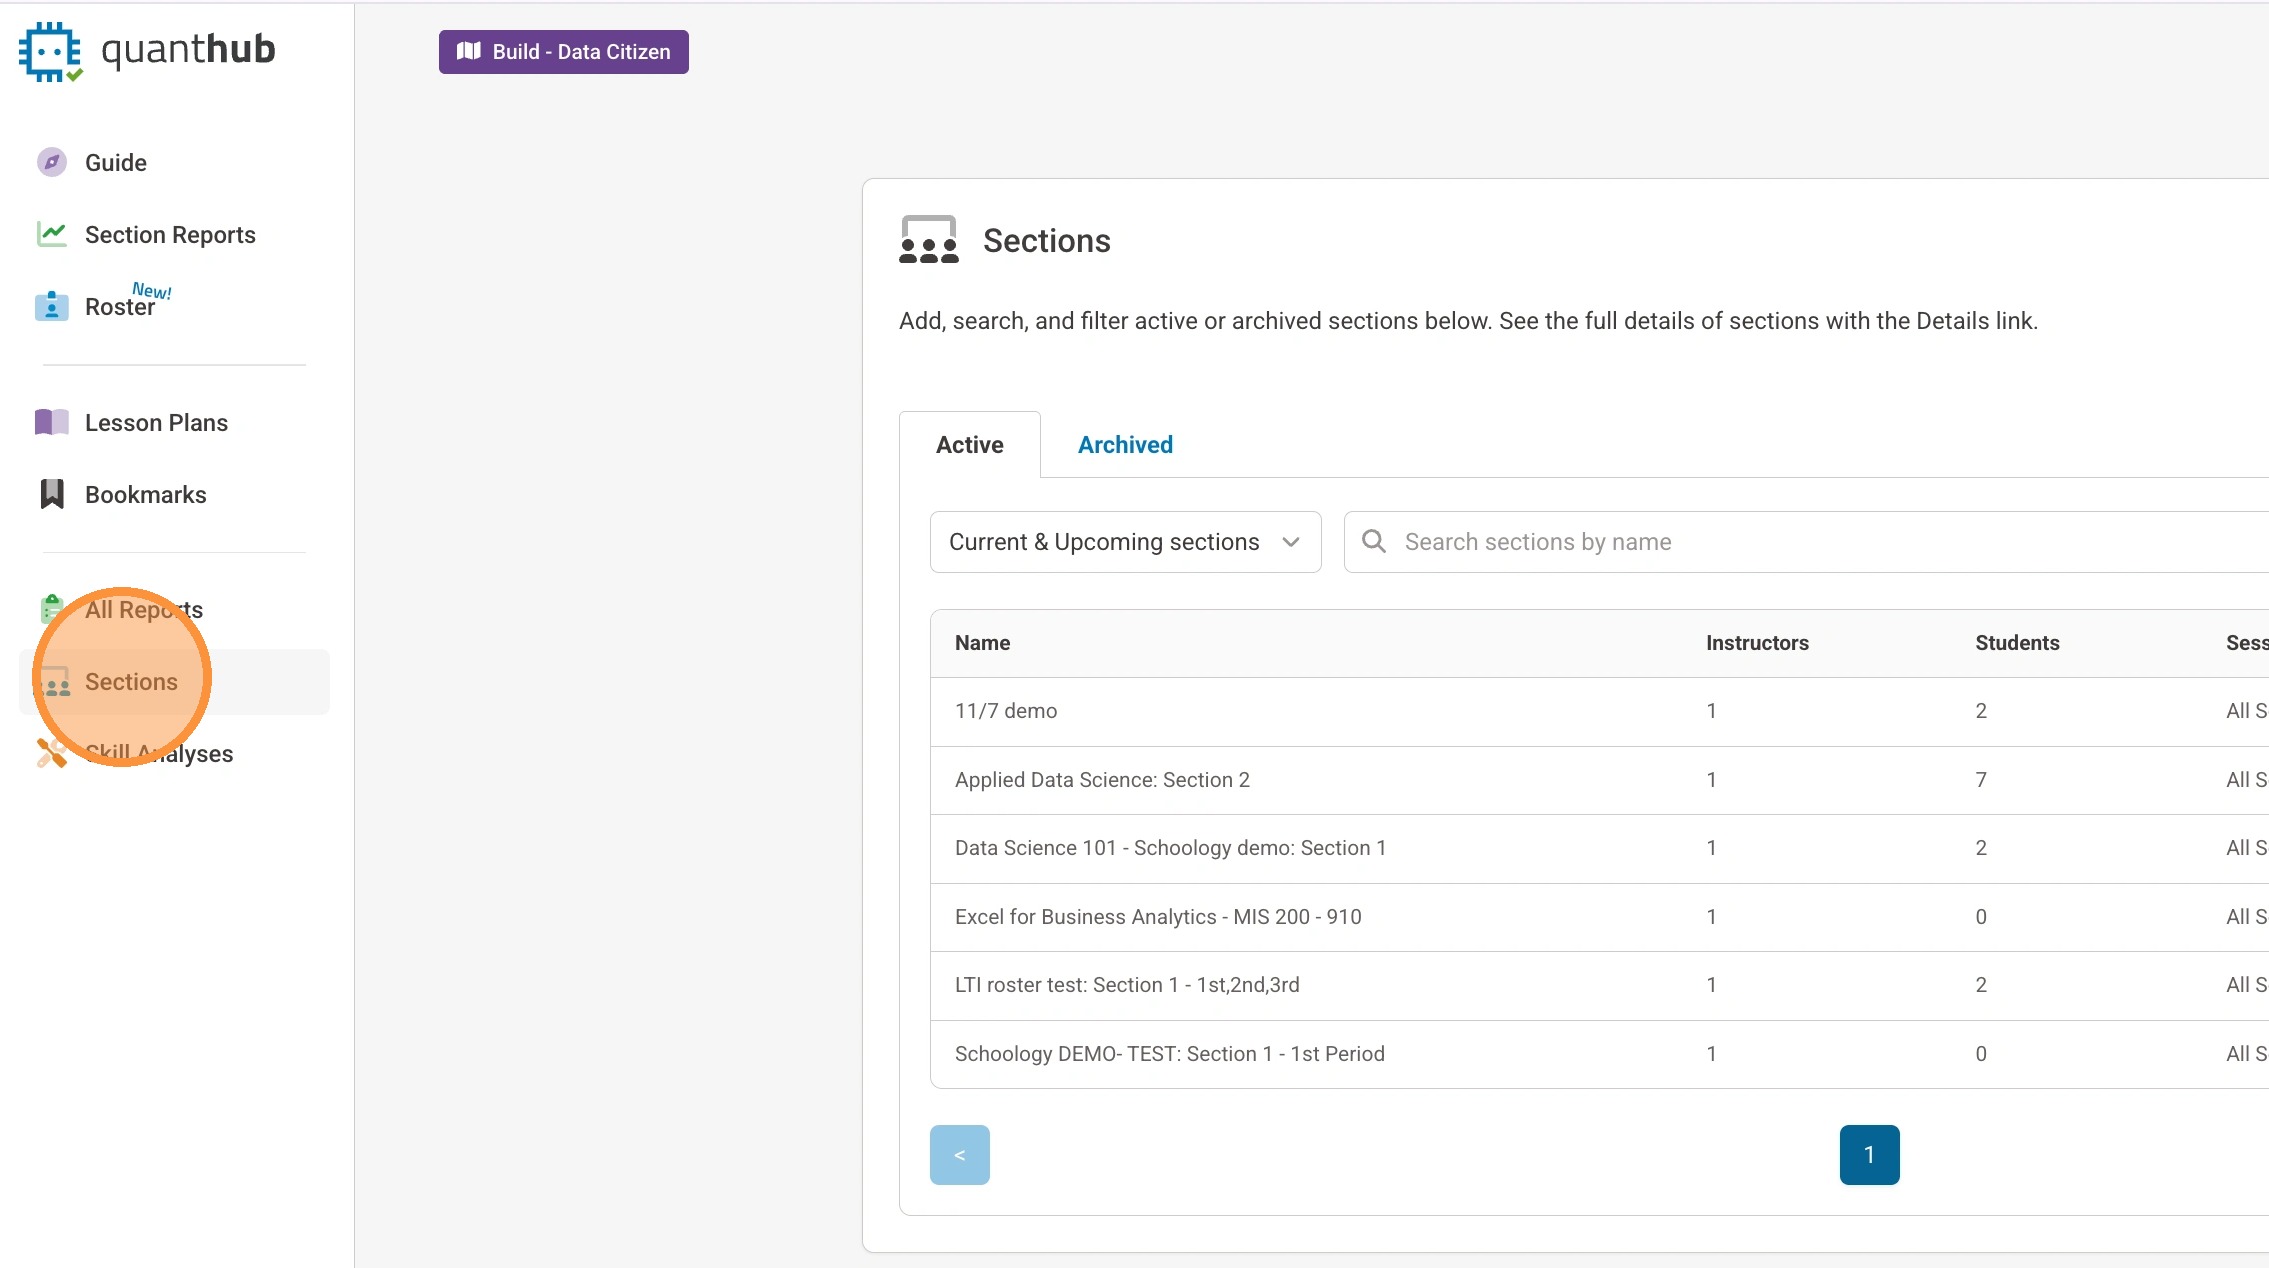Select page 1 pagination button
2269x1268 pixels.
click(x=1869, y=1155)
